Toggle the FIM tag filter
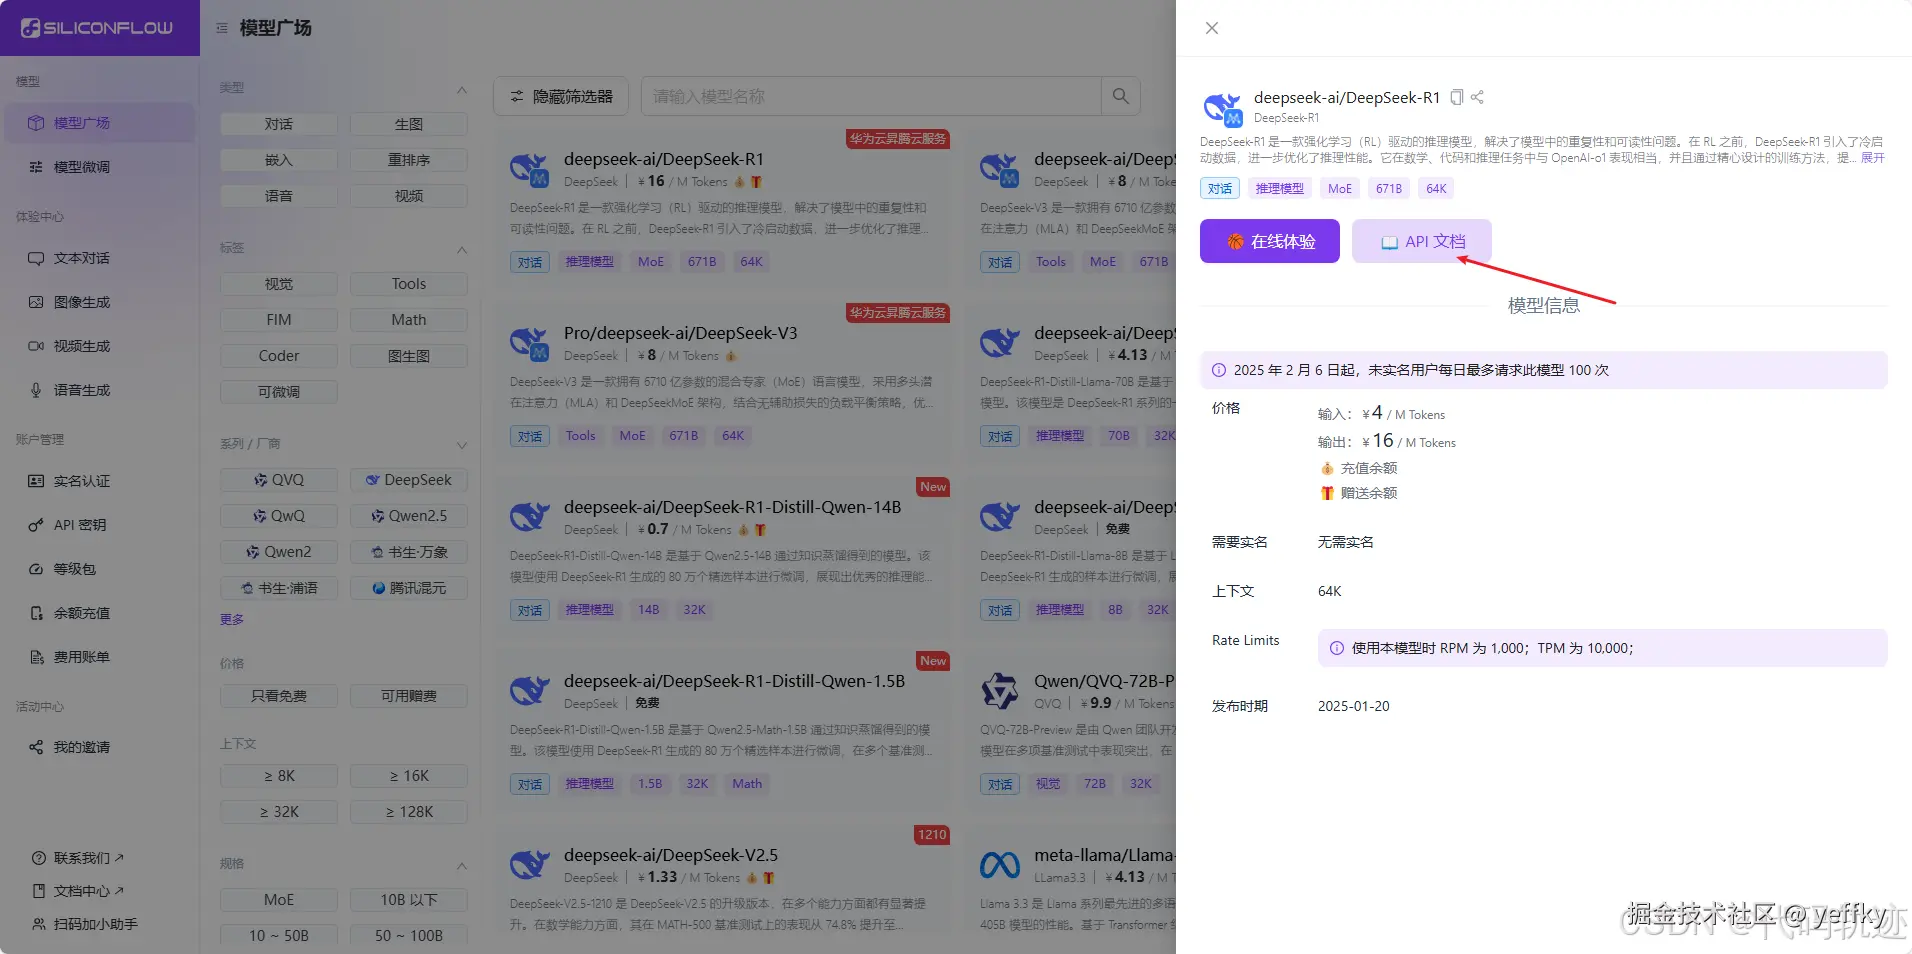This screenshot has width=1912, height=954. pos(279,320)
